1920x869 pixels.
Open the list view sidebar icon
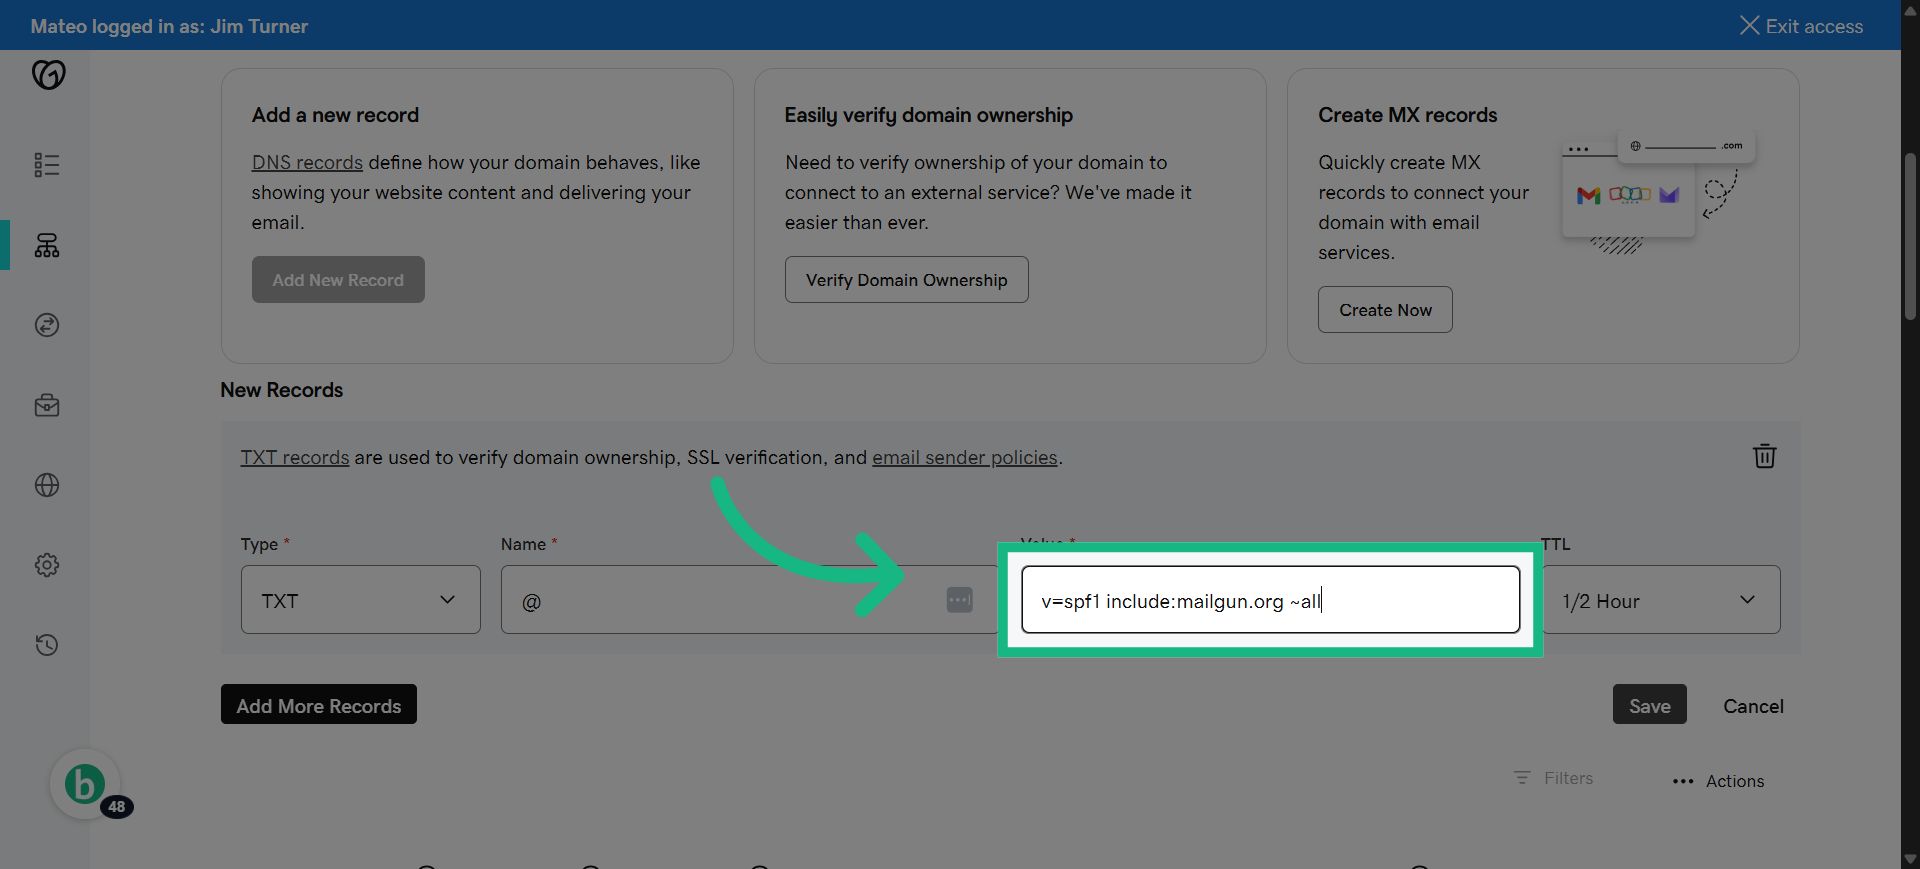point(47,165)
